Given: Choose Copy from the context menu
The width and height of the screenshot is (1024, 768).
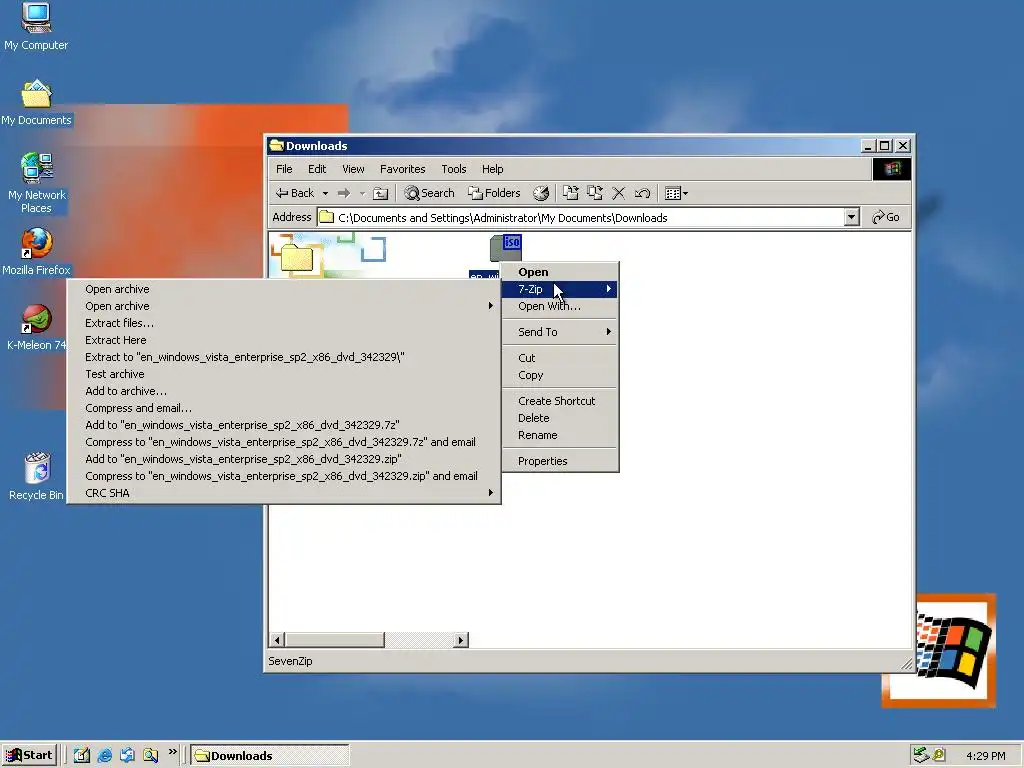Looking at the screenshot, I should pos(560,375).
